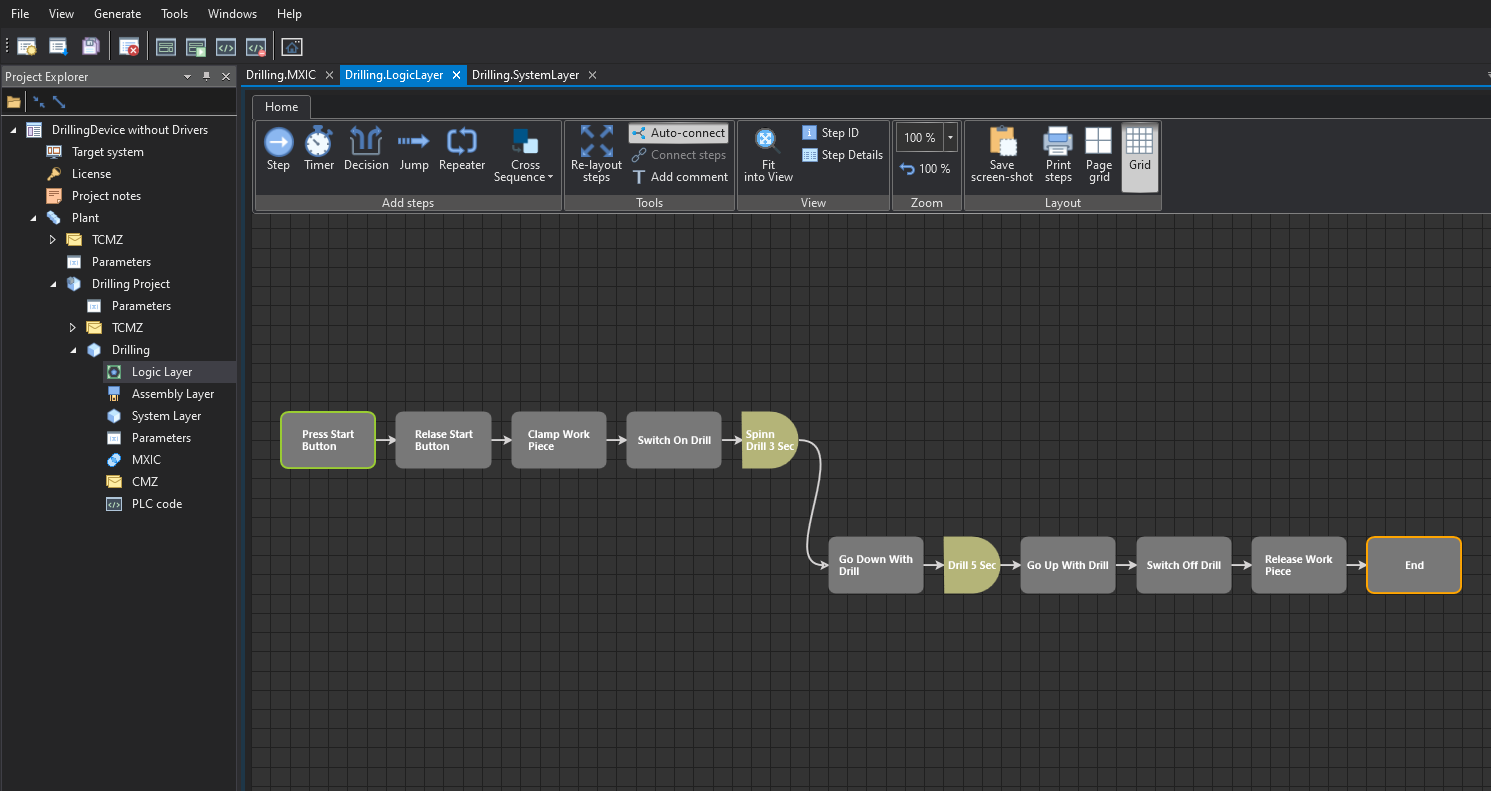Image resolution: width=1491 pixels, height=791 pixels.
Task: Switch to the Drilling.MXIC tab
Action: pos(281,75)
